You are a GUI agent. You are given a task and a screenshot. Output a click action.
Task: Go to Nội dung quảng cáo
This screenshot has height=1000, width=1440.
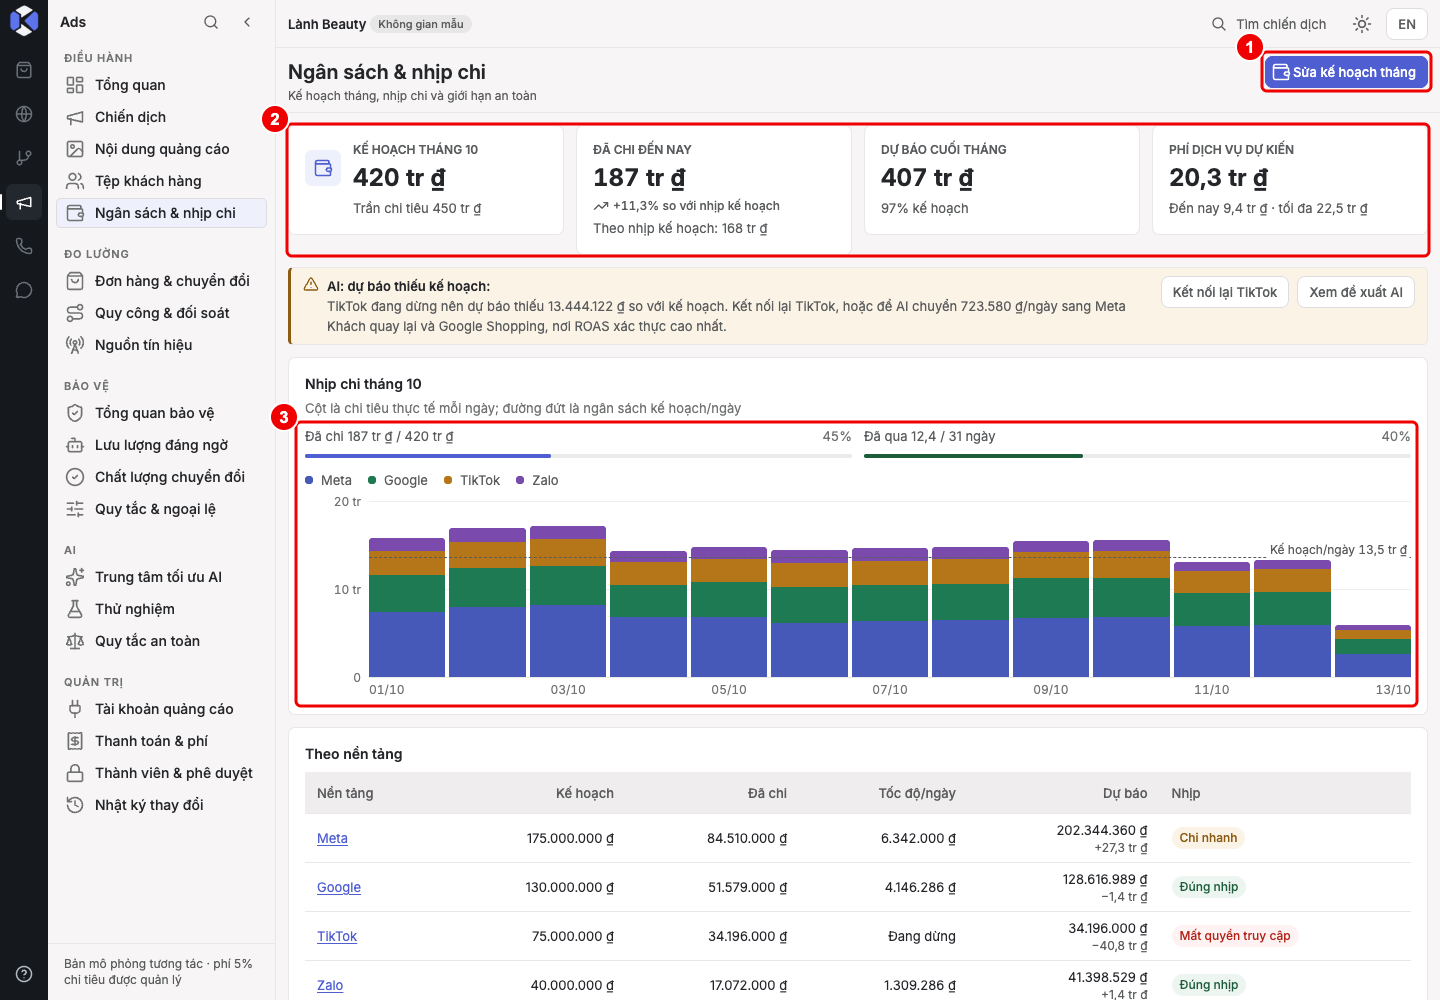click(161, 149)
